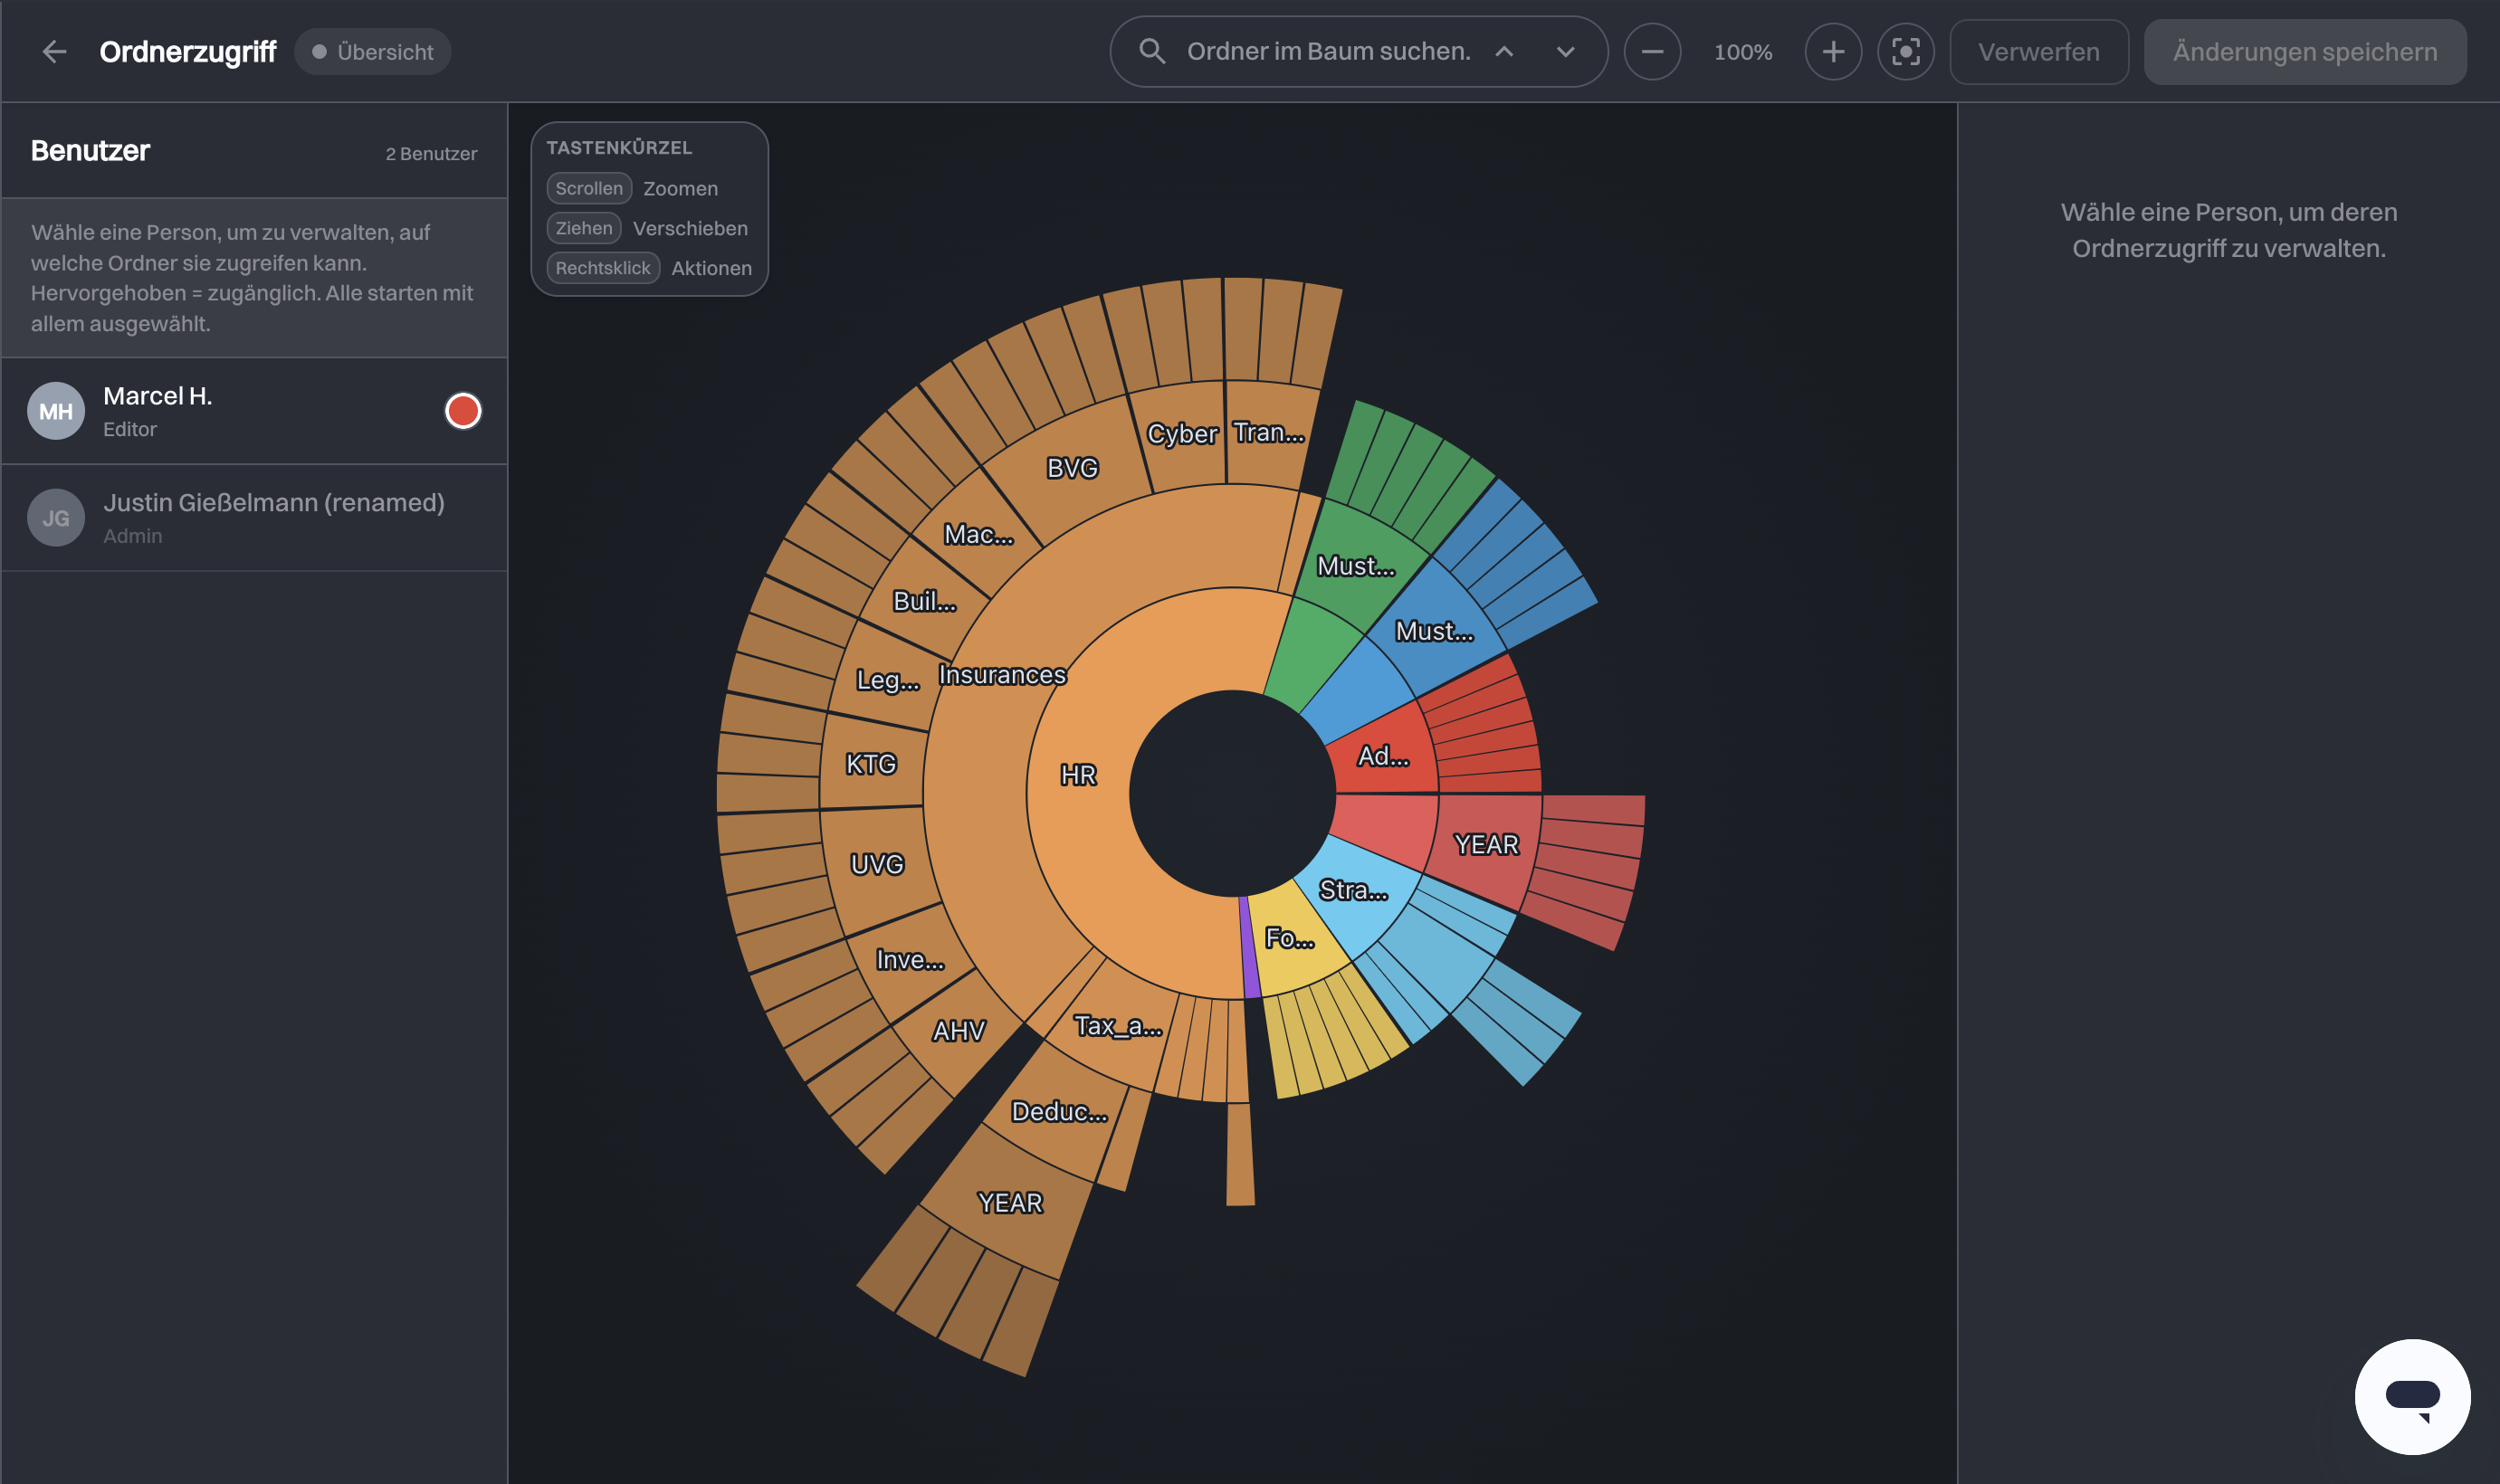2500x1484 pixels.
Task: Select the HR segment in the sunburst
Action: (x=1078, y=775)
